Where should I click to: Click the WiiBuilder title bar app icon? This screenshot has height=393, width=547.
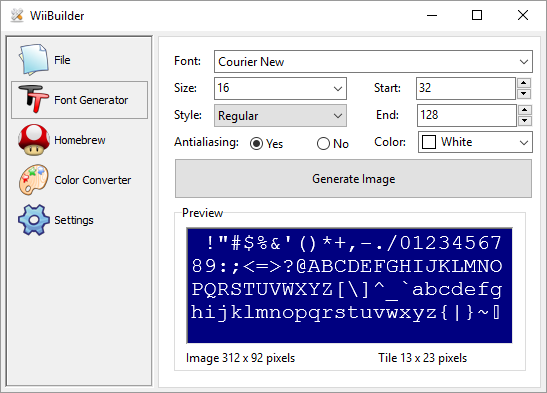tap(16, 15)
